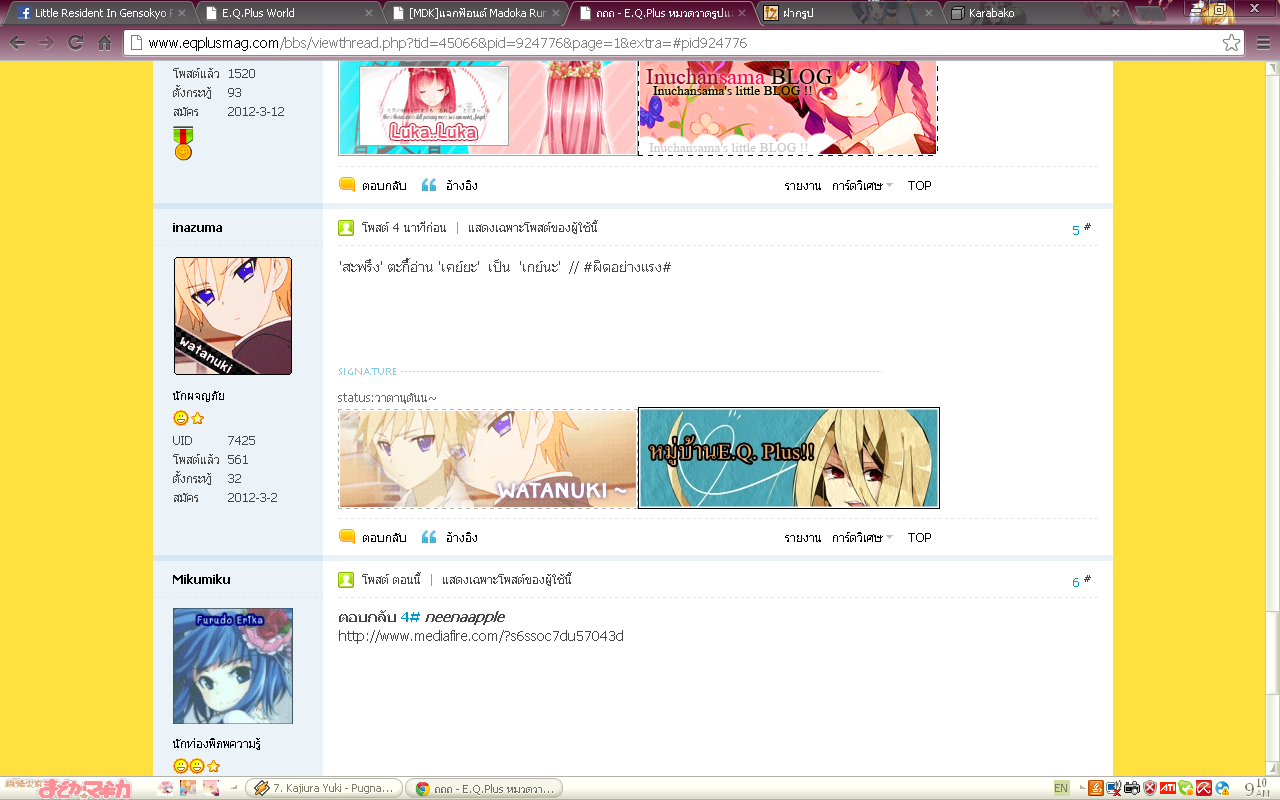Open the ATI tray icon

click(x=1168, y=788)
